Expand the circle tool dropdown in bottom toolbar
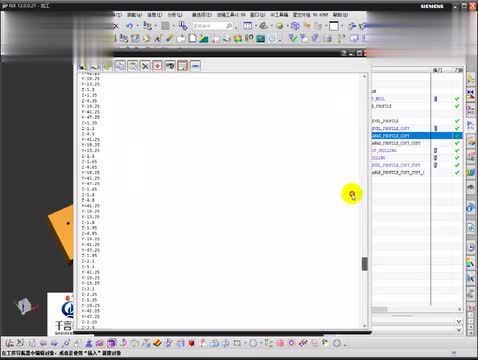This screenshot has height=360, width=478. 261,343
